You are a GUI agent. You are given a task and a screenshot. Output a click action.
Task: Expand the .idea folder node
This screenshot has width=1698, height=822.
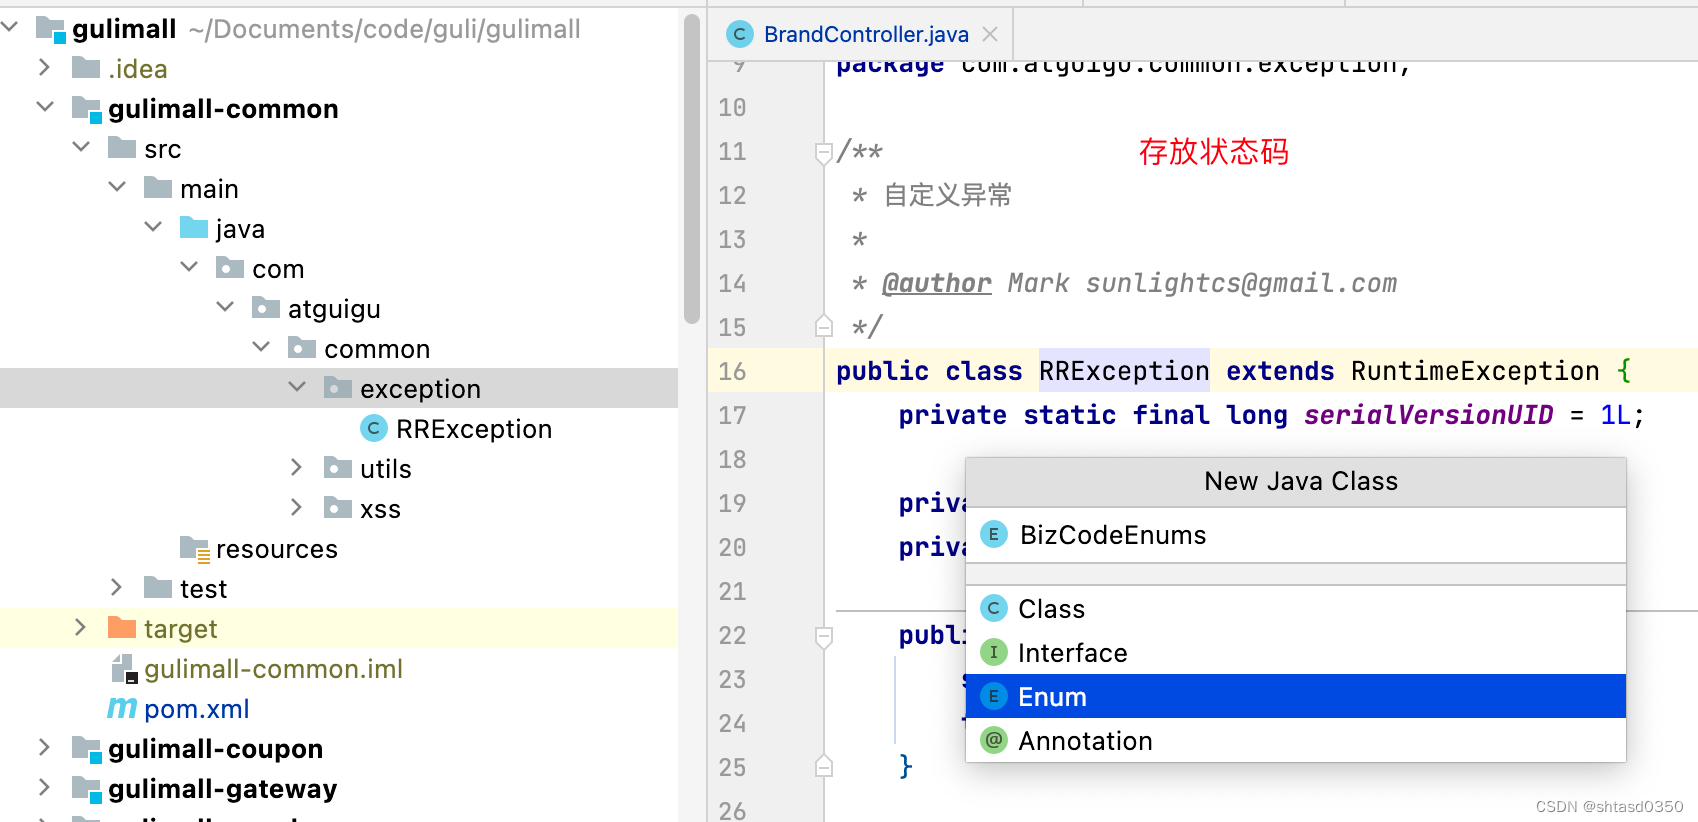pyautogui.click(x=44, y=67)
